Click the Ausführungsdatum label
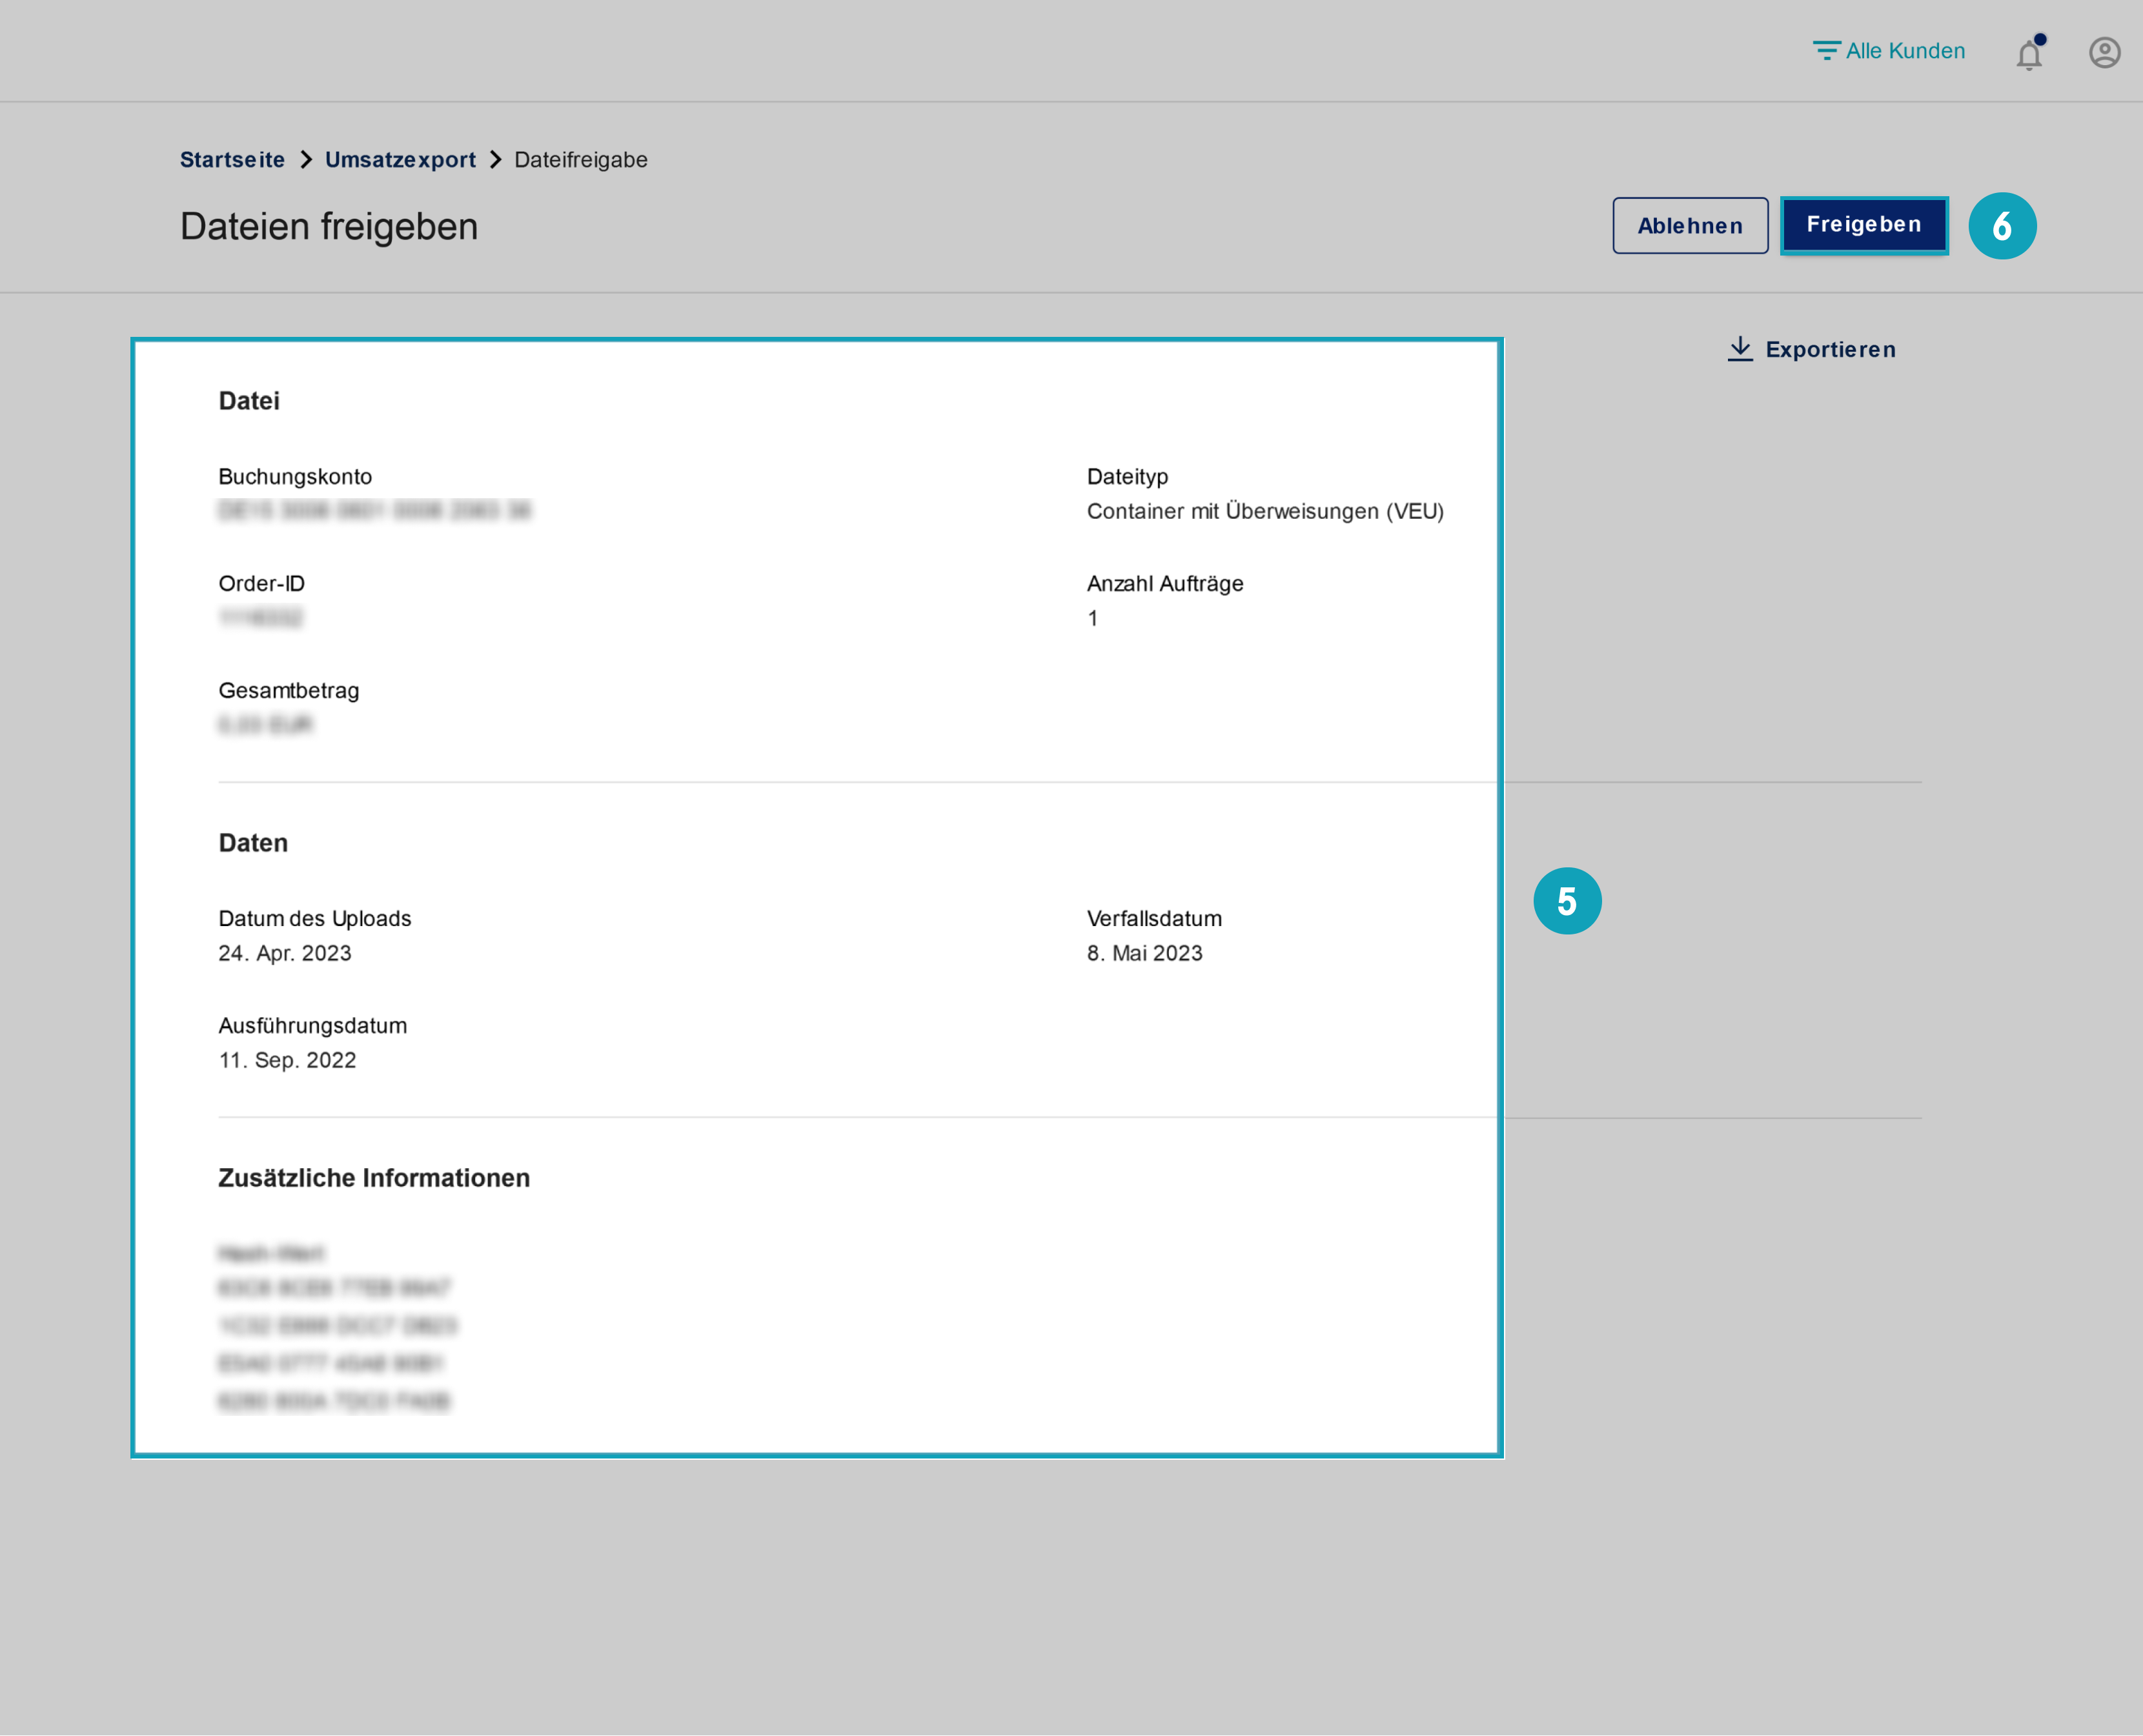The height and width of the screenshot is (1736, 2143). pyautogui.click(x=313, y=1026)
